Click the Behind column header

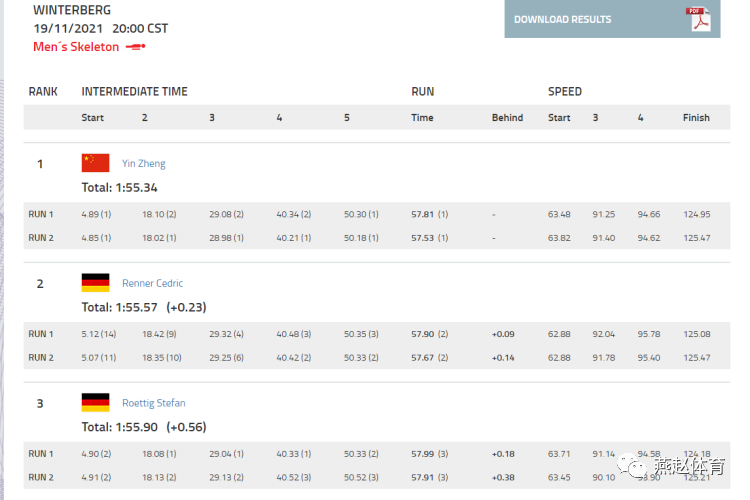(x=507, y=118)
